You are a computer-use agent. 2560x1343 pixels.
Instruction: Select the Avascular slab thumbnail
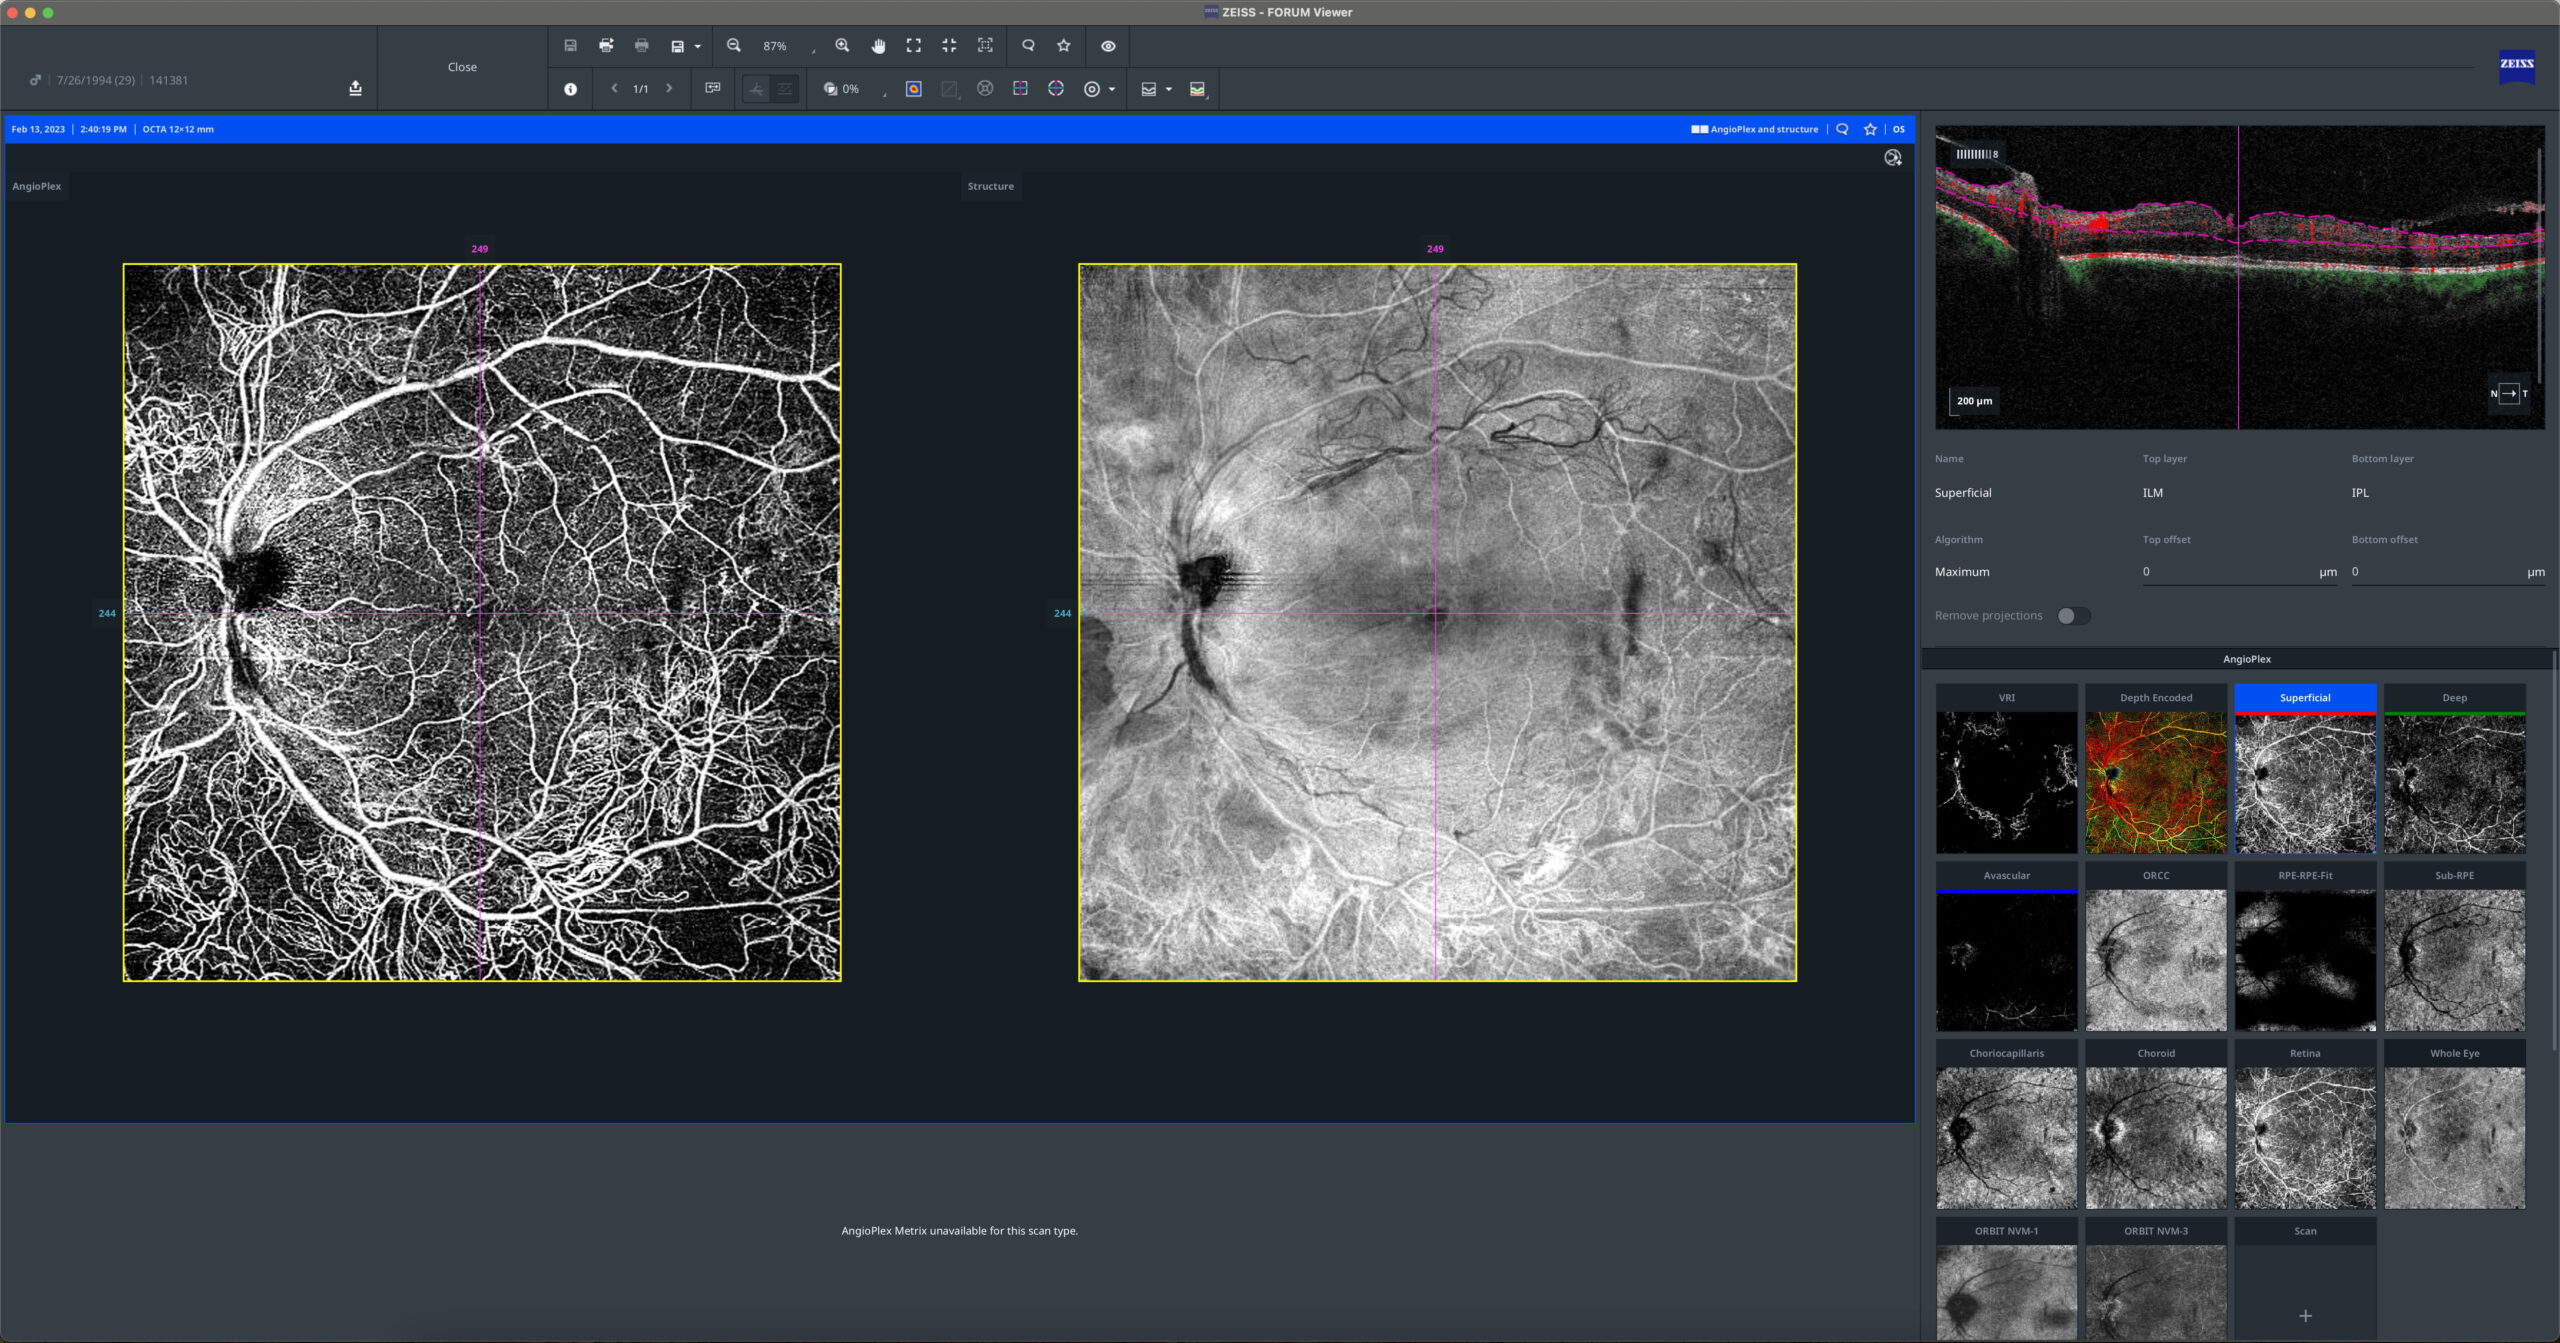pyautogui.click(x=2006, y=946)
